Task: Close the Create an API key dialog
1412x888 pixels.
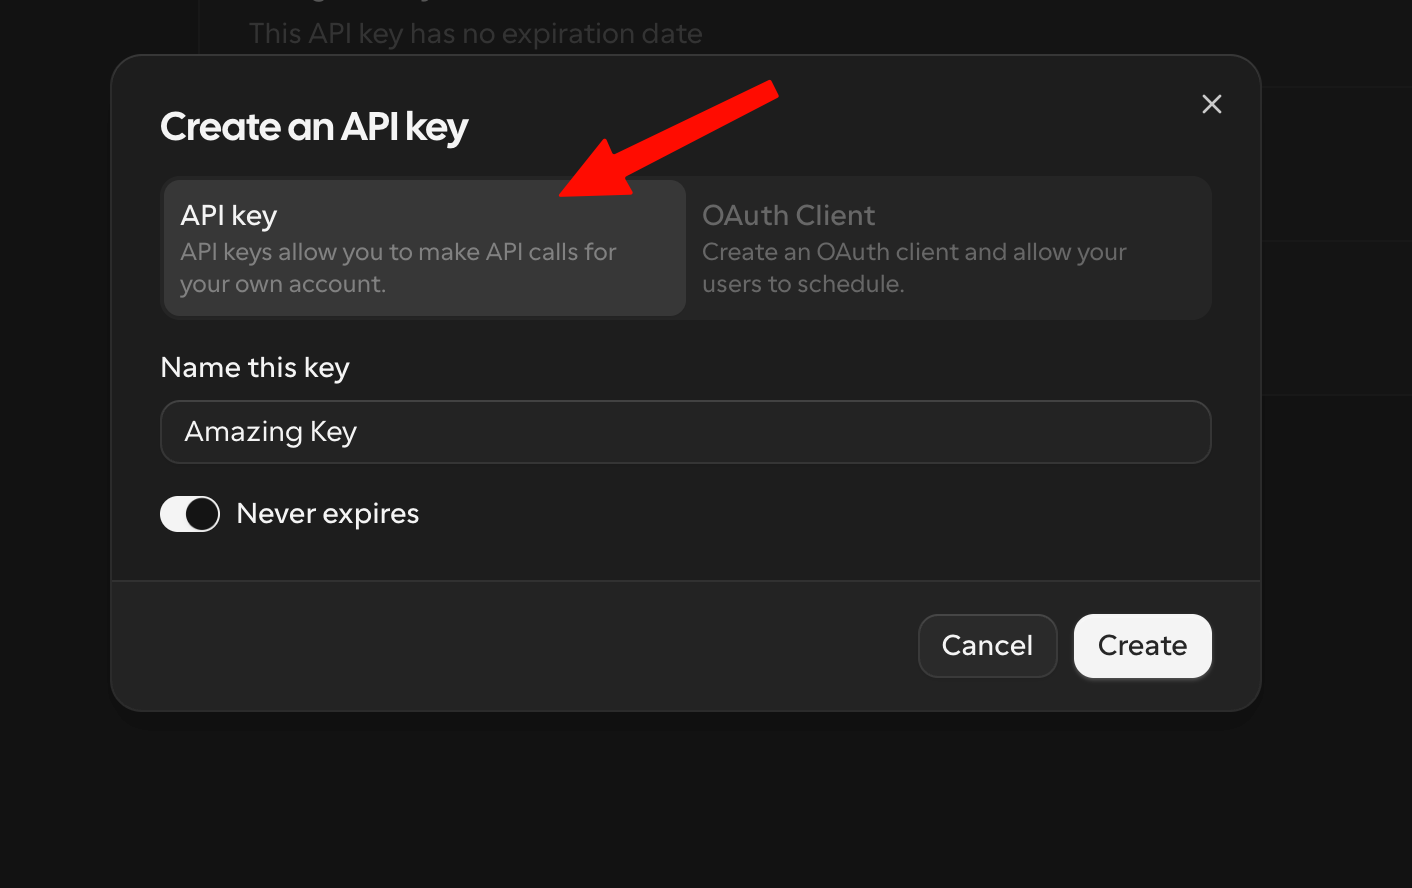Action: pos(1211,104)
